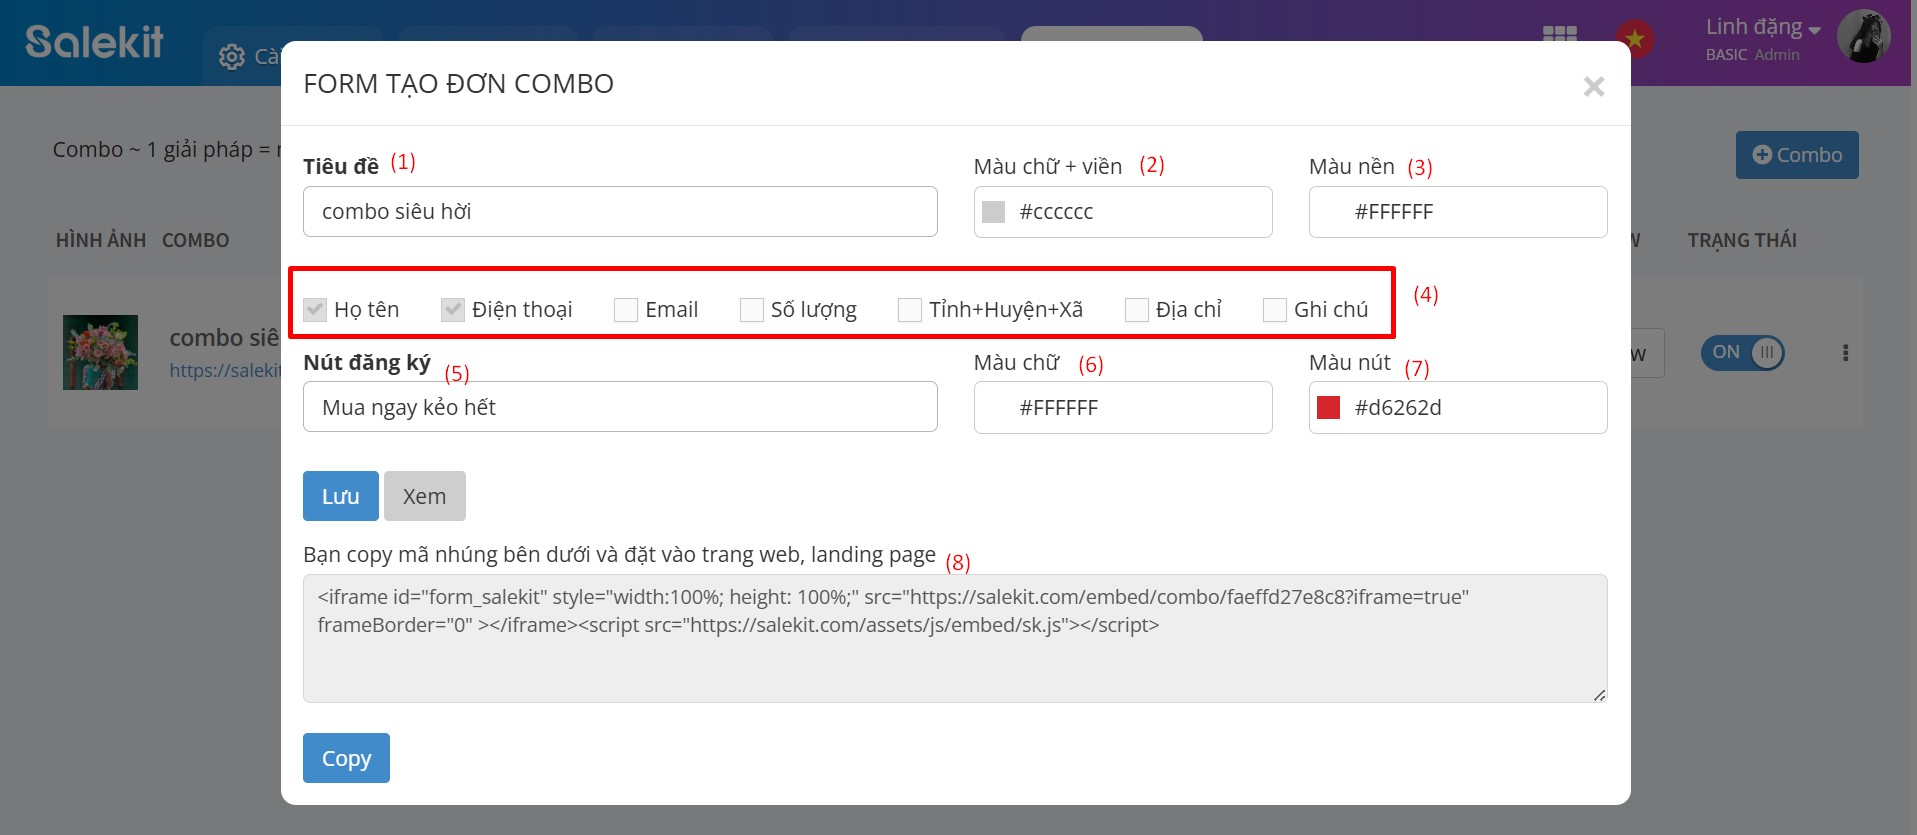Image resolution: width=1917 pixels, height=835 pixels.
Task: Click the gray #cccccc color swatch
Action: (x=994, y=212)
